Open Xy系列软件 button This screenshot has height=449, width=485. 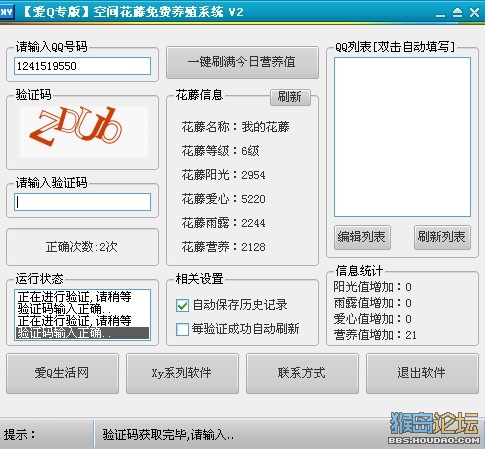[x=182, y=373]
